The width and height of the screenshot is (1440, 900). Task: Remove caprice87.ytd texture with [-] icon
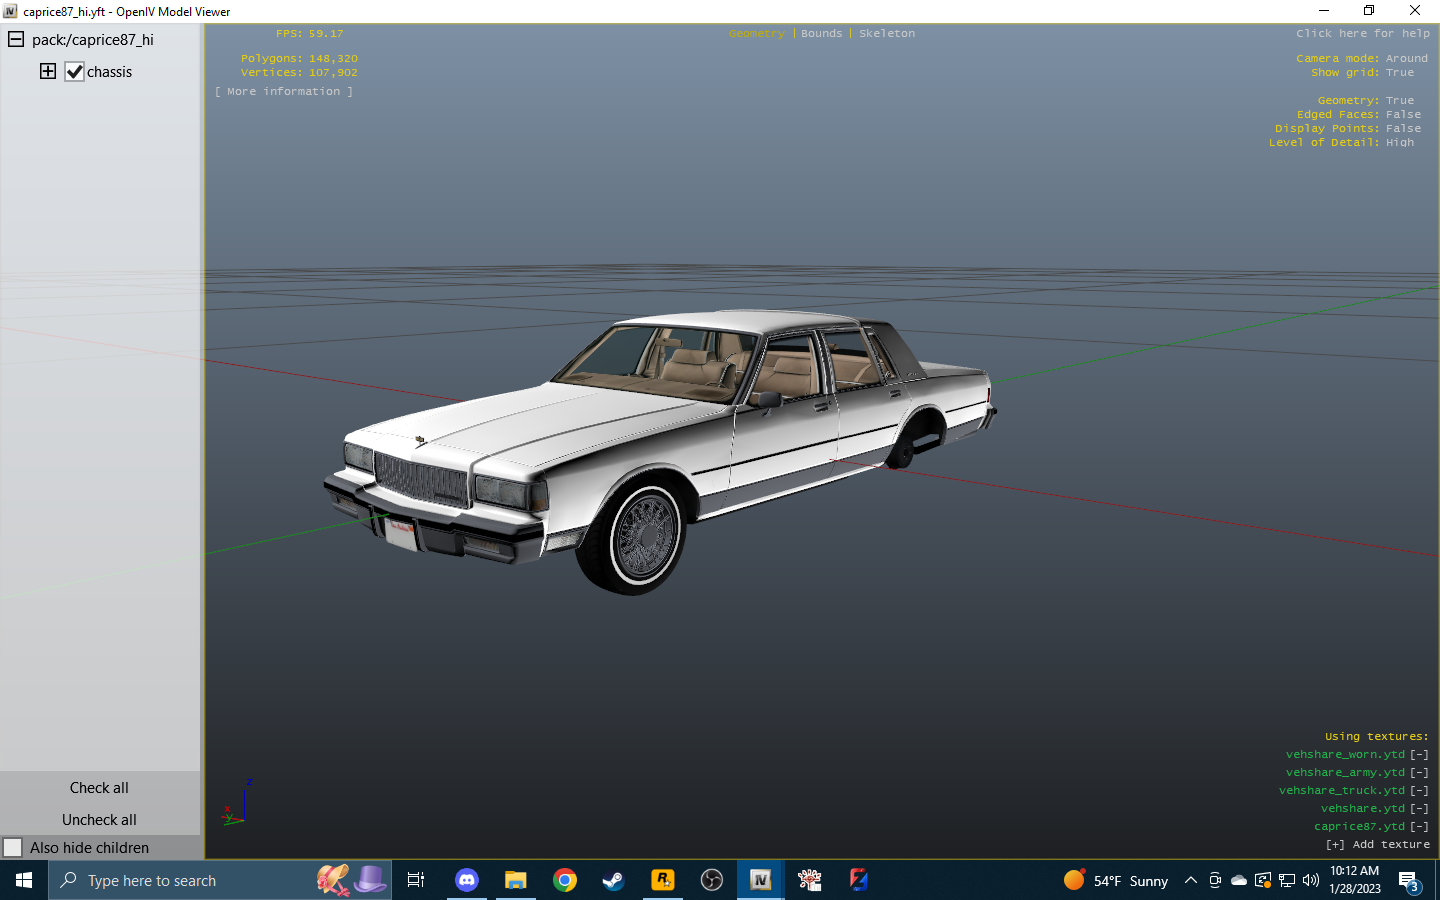1419,826
